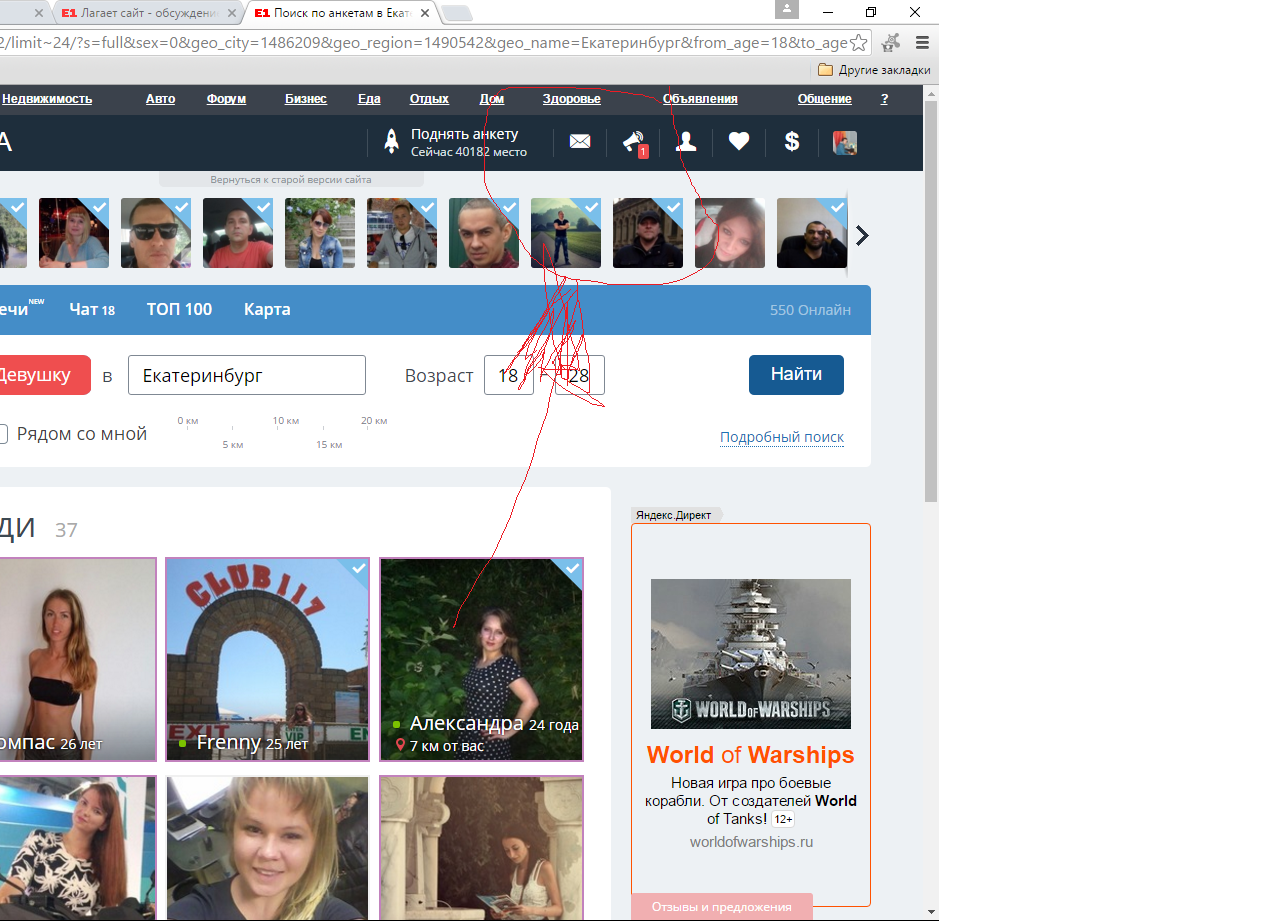1280x921 pixels.
Task: Click the Найти search button
Action: pos(796,375)
